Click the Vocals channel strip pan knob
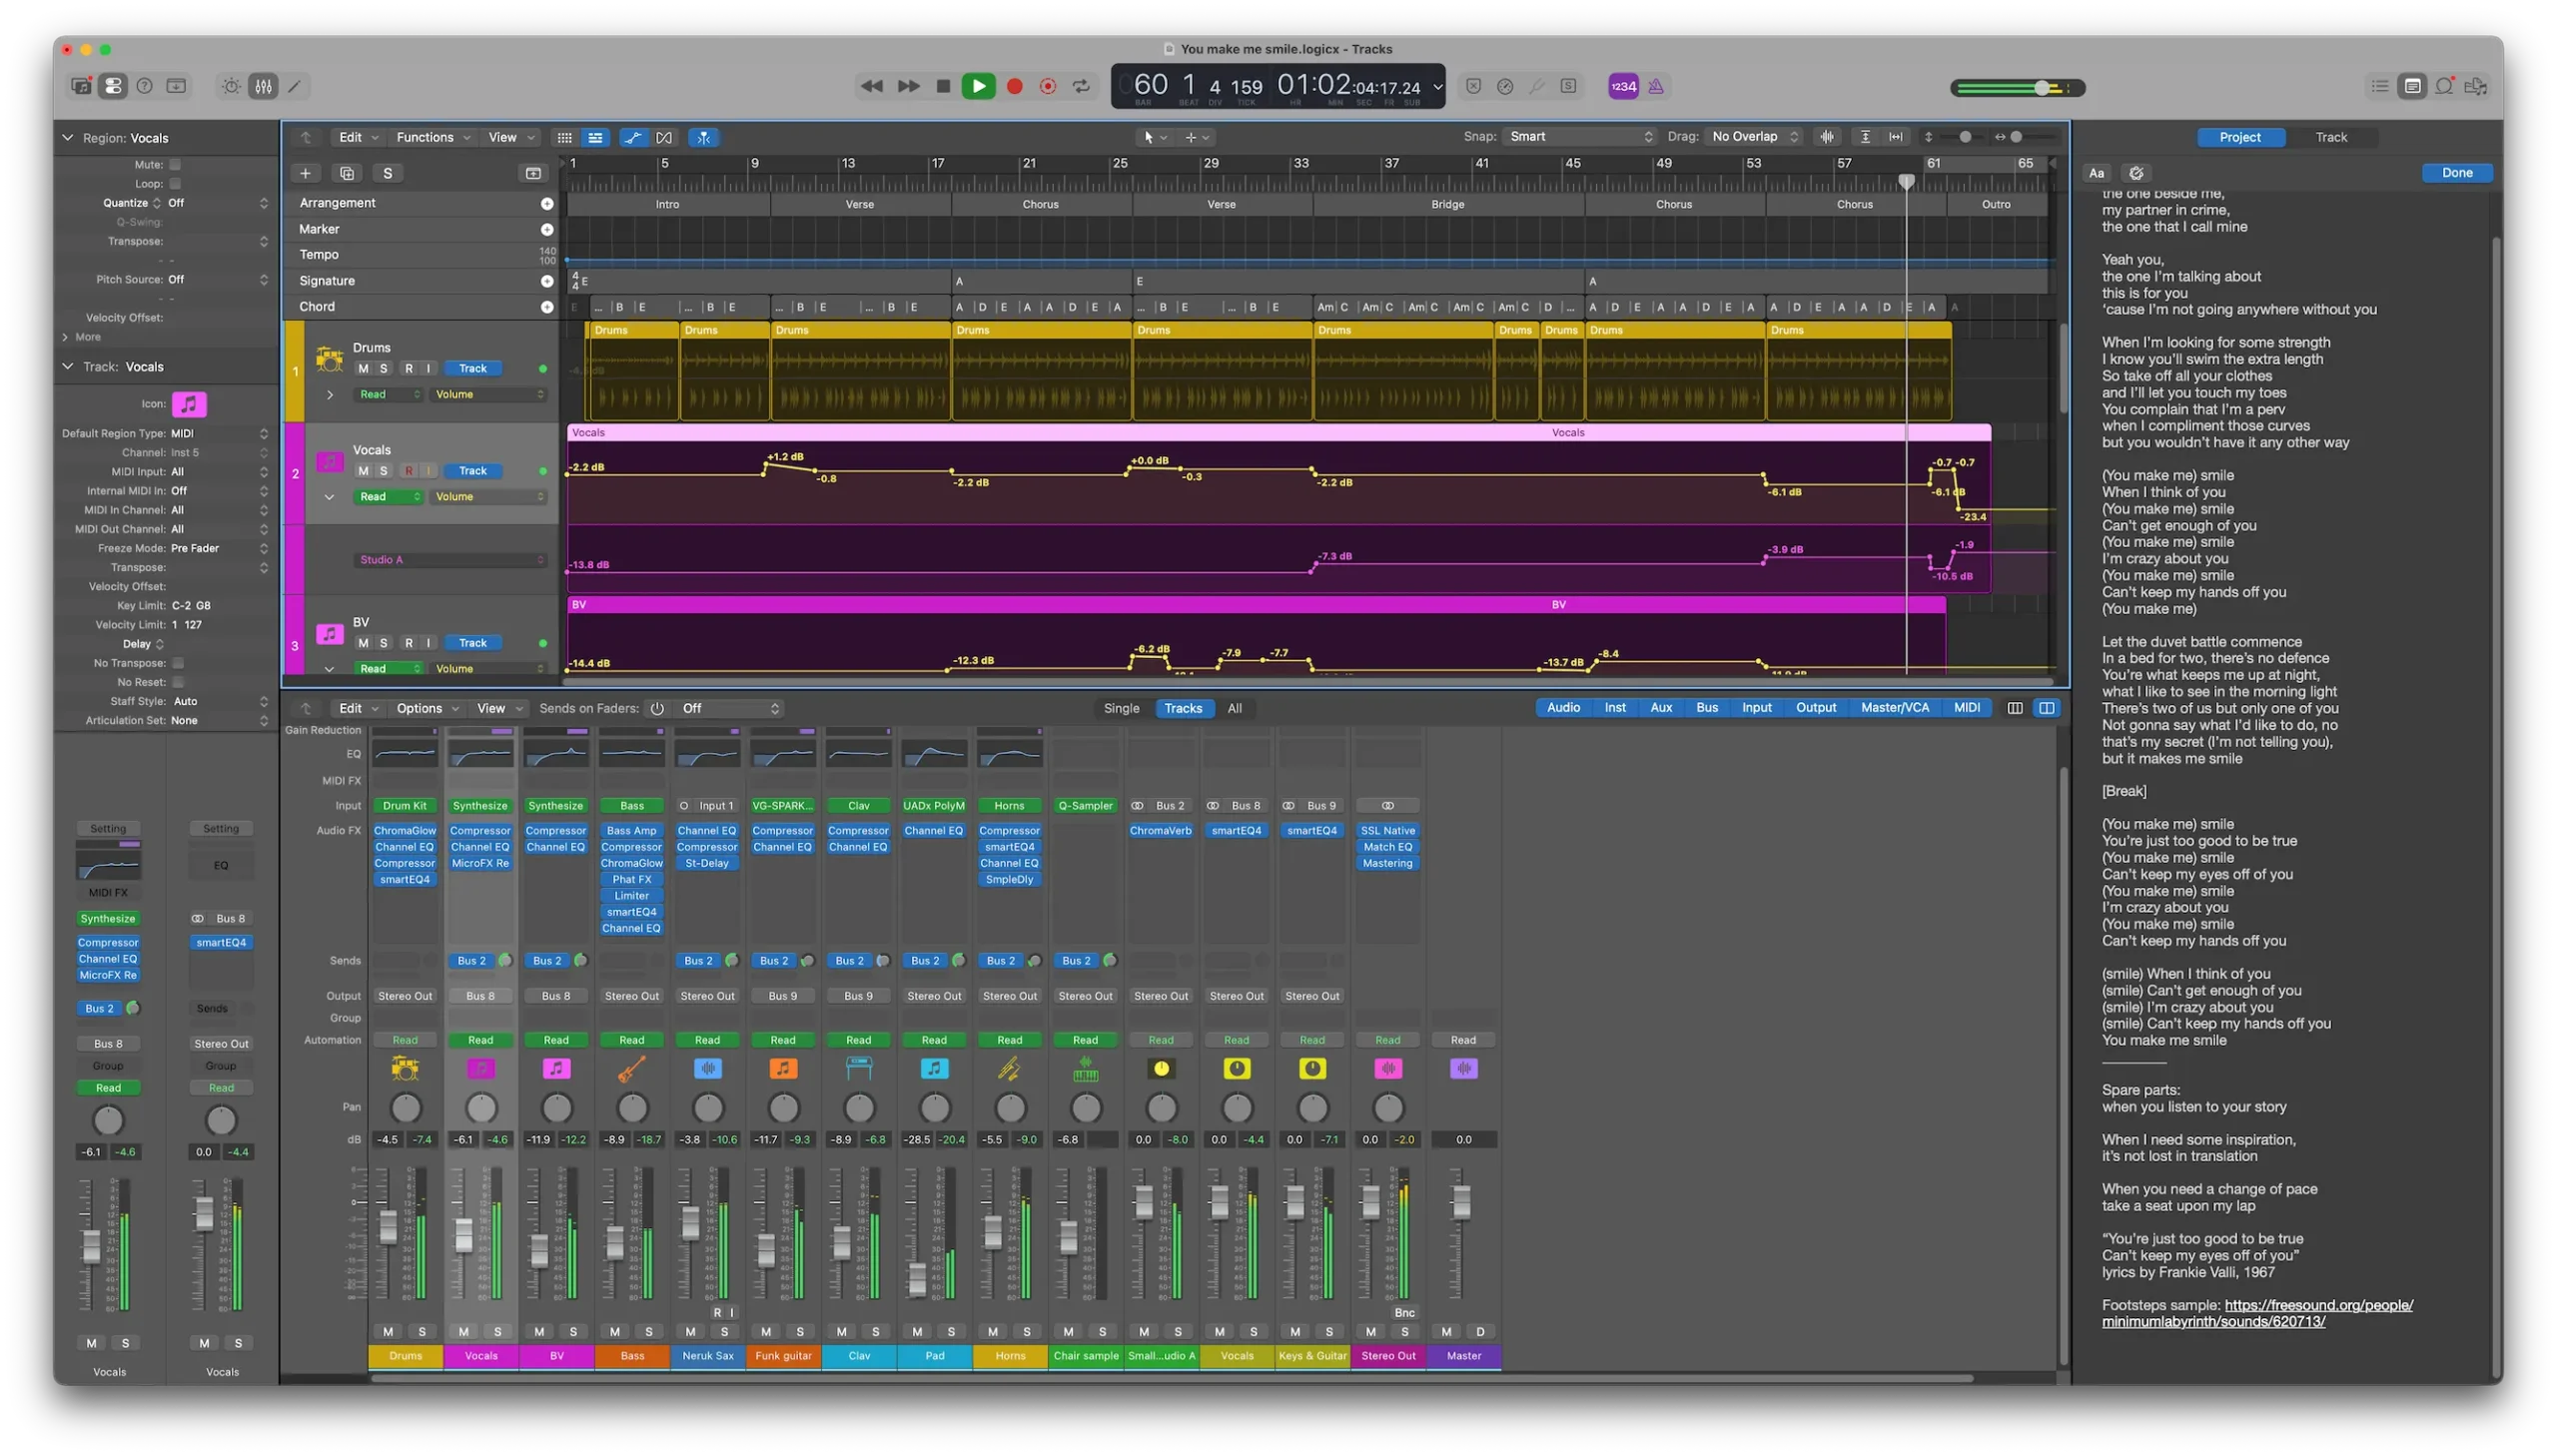The height and width of the screenshot is (1456, 2557). 481,1108
